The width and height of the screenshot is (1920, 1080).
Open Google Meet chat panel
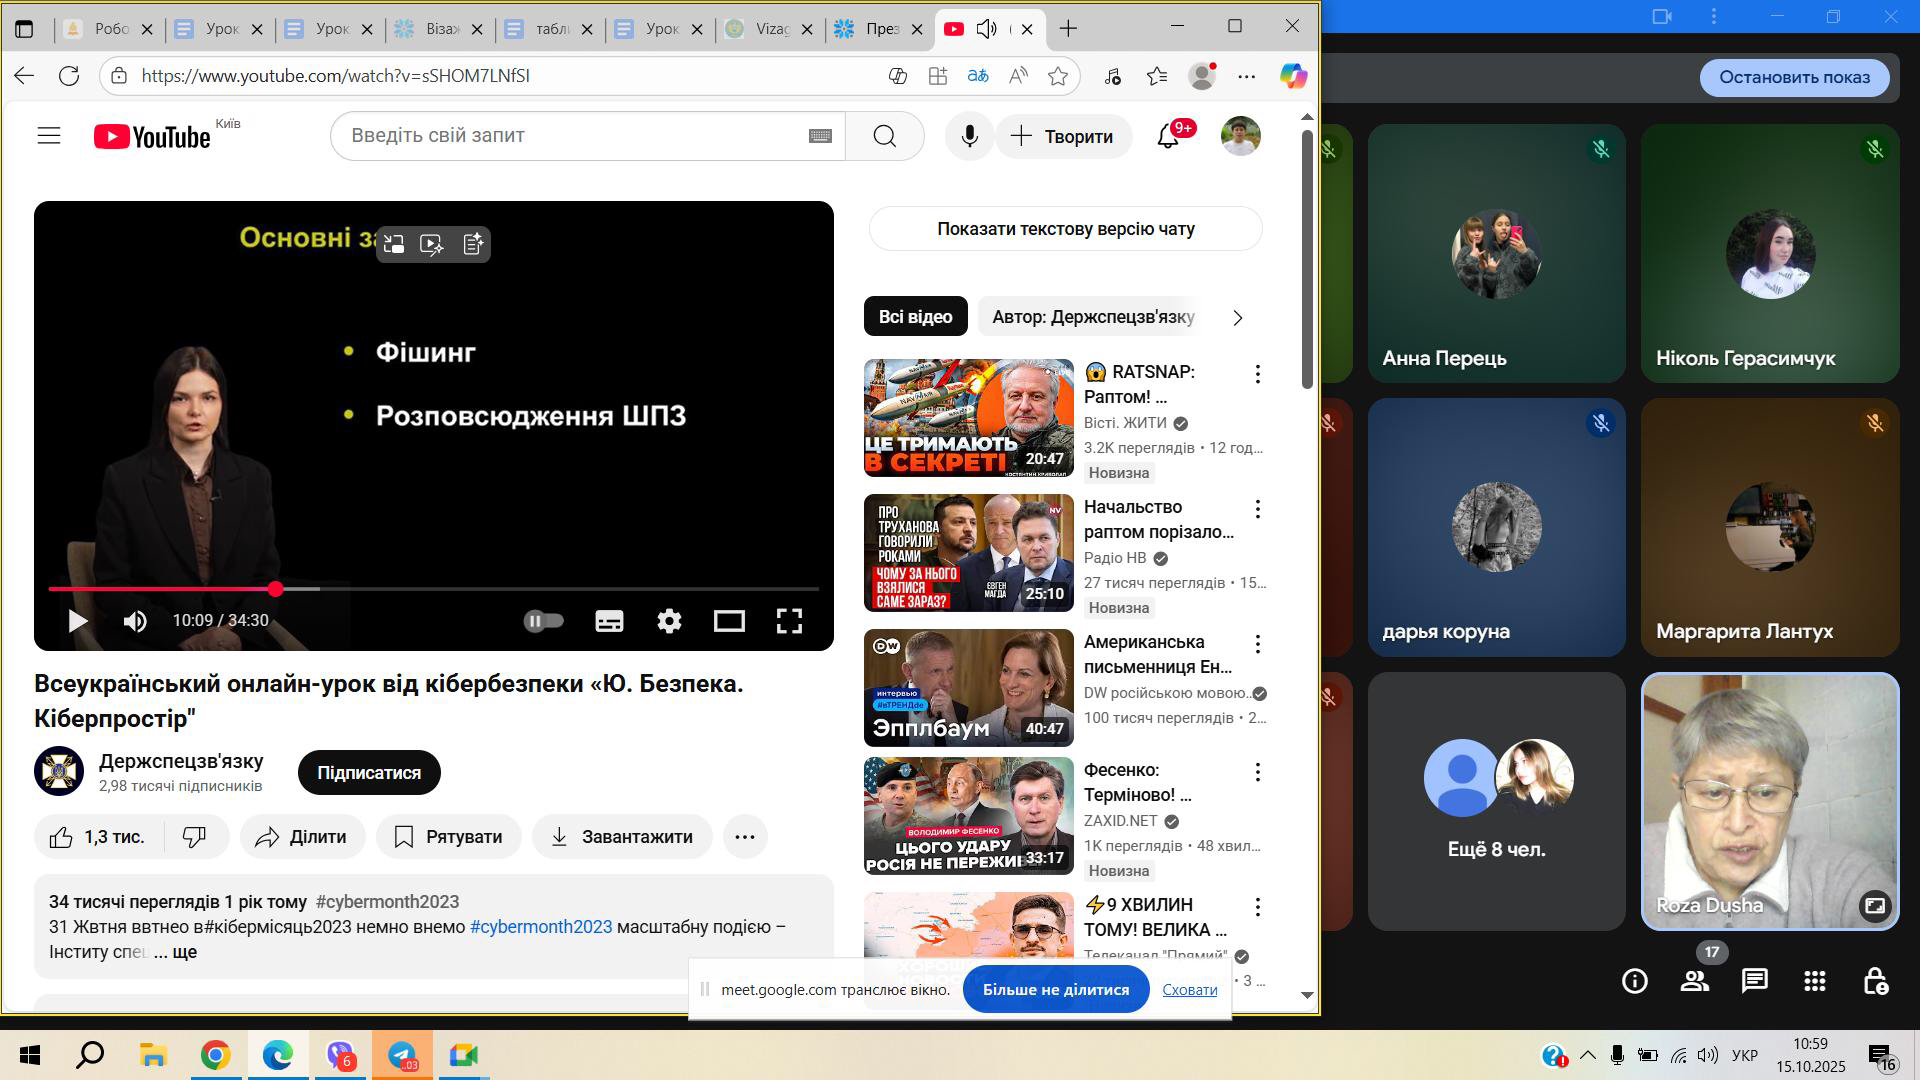coord(1754,981)
